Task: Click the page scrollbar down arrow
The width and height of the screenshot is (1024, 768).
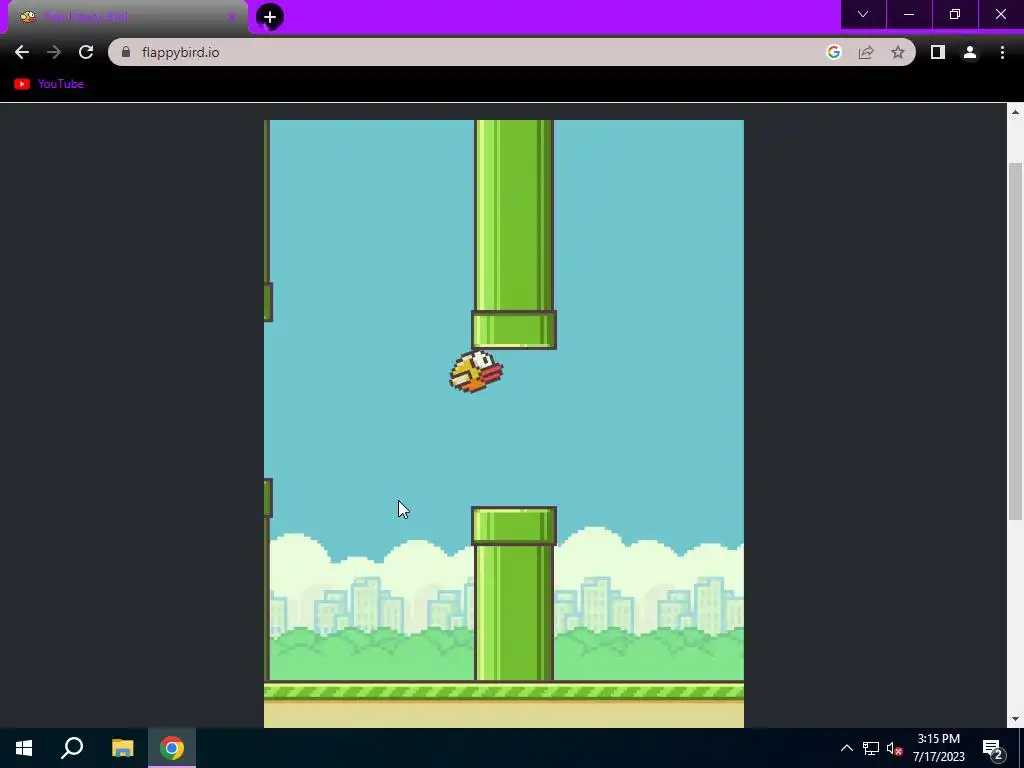Action: [1015, 719]
